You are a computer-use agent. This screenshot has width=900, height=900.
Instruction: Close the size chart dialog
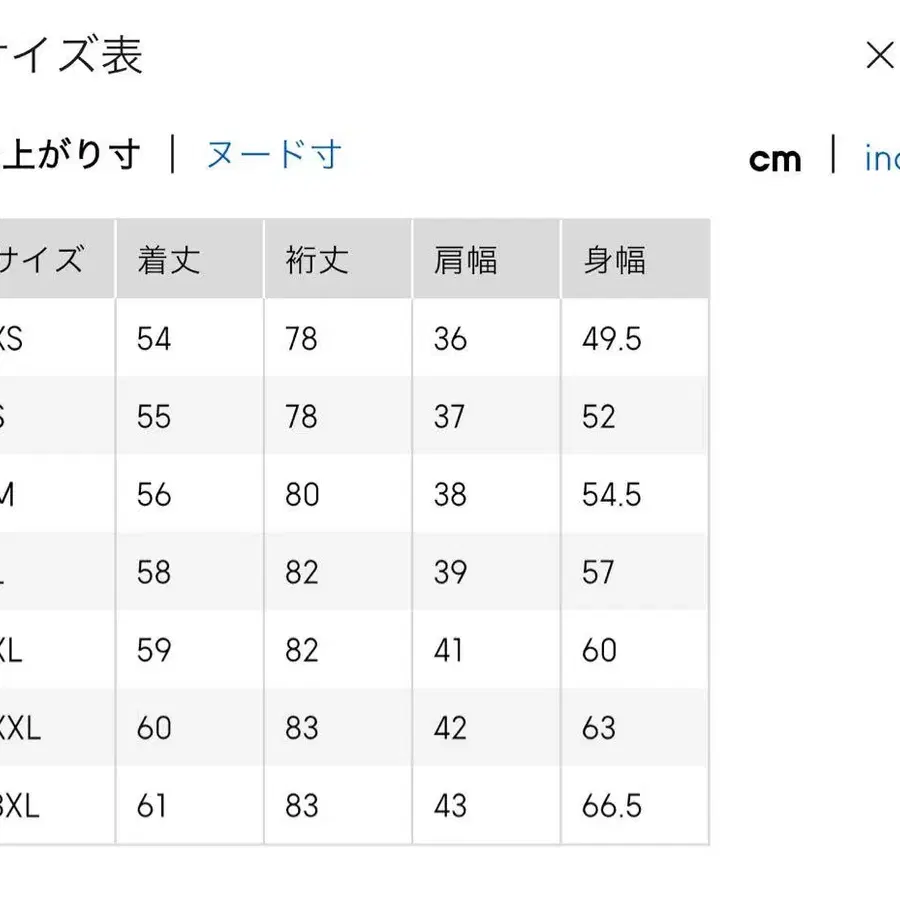[881, 55]
